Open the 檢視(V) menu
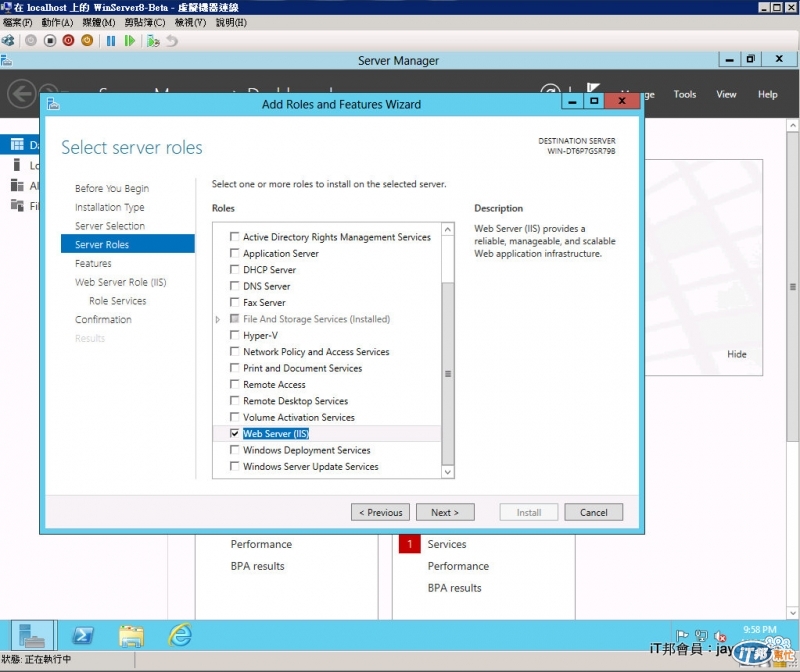This screenshot has height=672, width=800. [190, 22]
